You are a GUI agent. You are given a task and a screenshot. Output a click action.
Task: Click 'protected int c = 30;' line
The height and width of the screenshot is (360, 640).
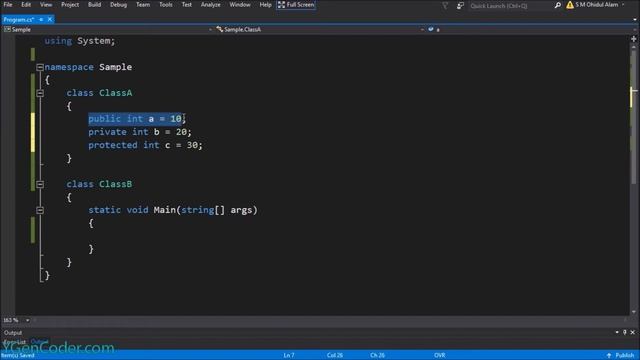[145, 145]
